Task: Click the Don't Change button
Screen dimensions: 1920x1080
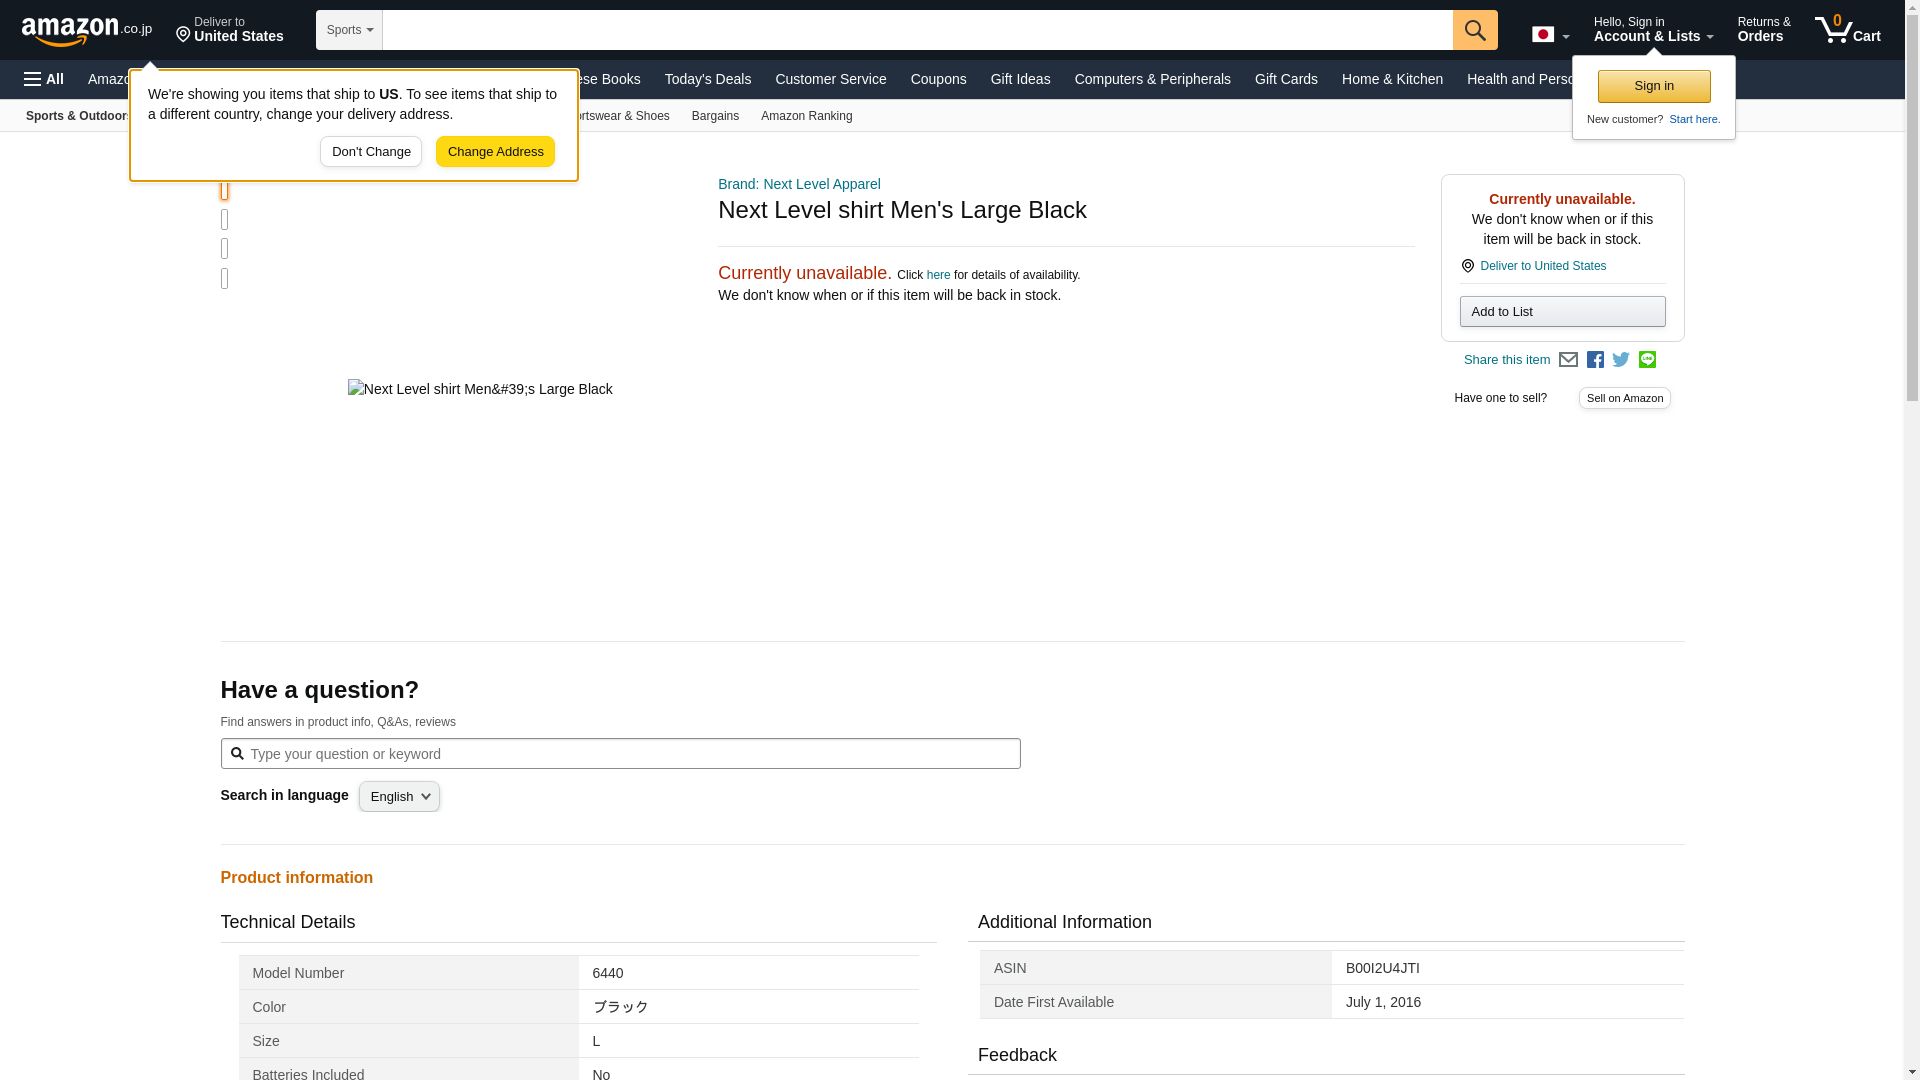Action: (x=371, y=152)
